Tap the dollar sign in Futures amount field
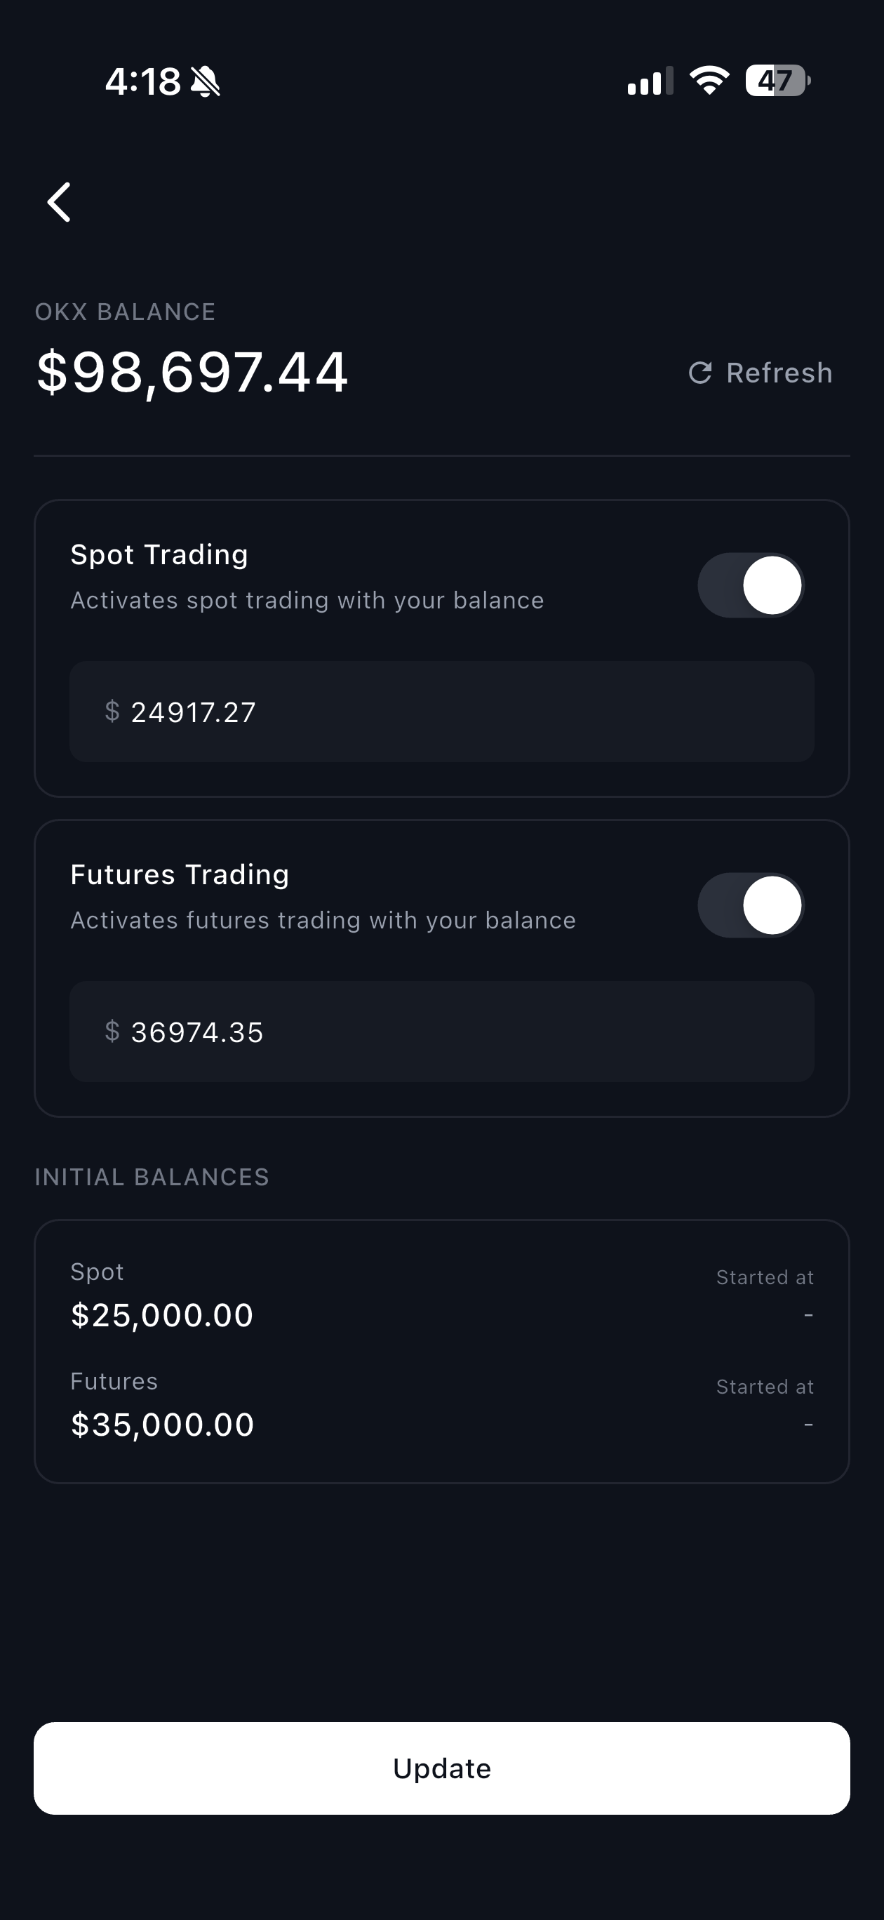This screenshot has height=1920, width=884. [112, 1032]
